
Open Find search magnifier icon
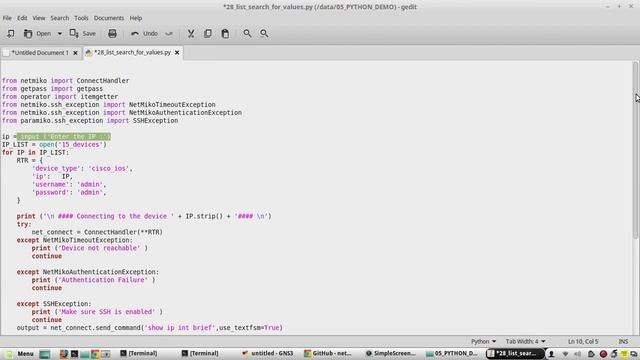click(x=247, y=33)
